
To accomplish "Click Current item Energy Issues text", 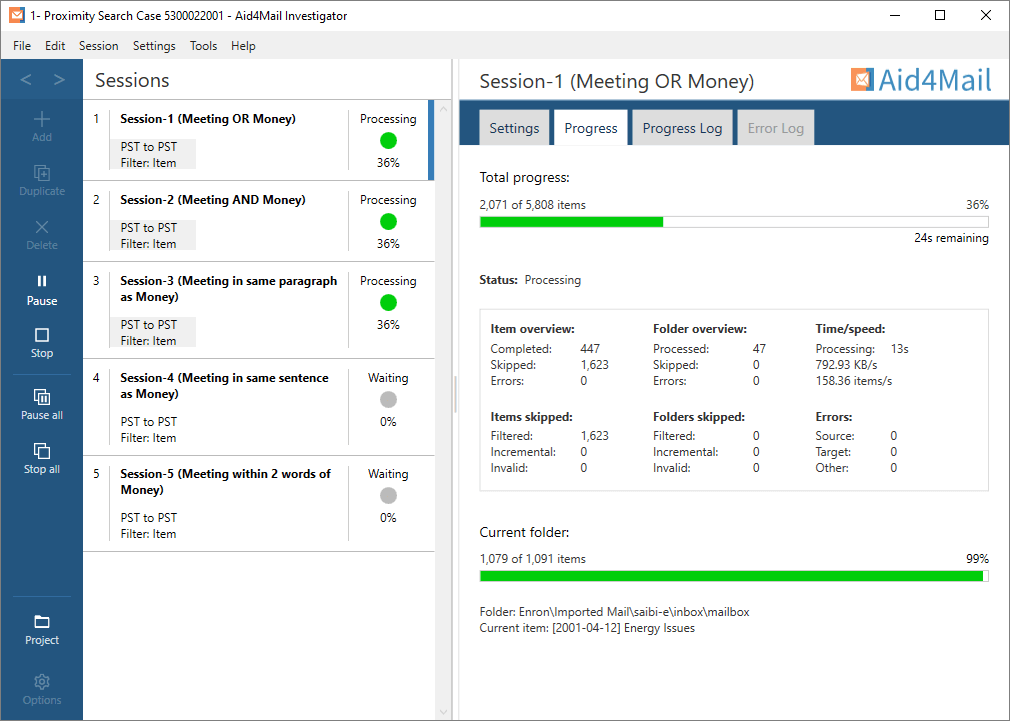I will [x=587, y=628].
